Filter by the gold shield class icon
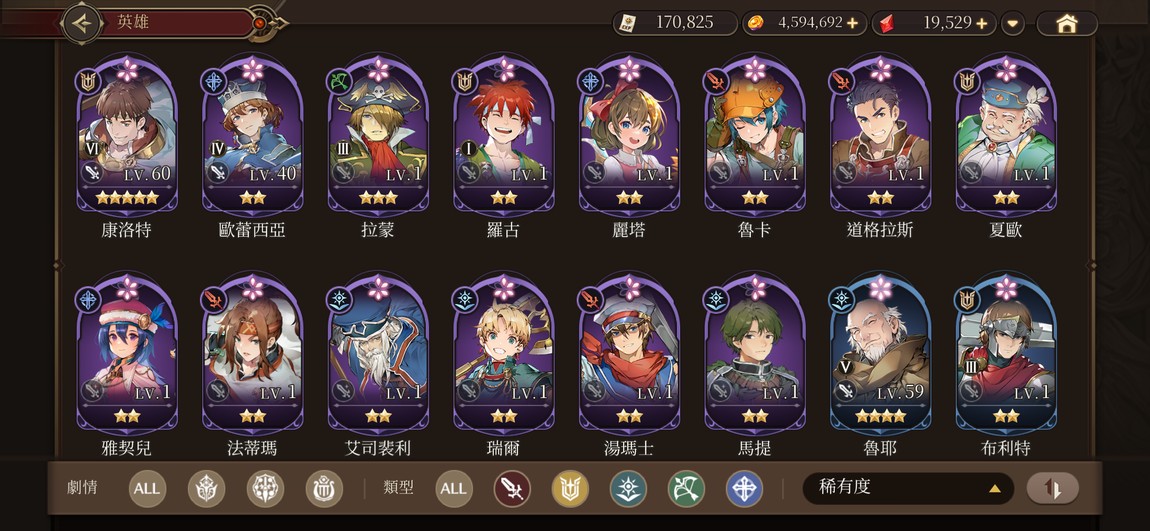Screen dimensions: 1150x531 570,489
